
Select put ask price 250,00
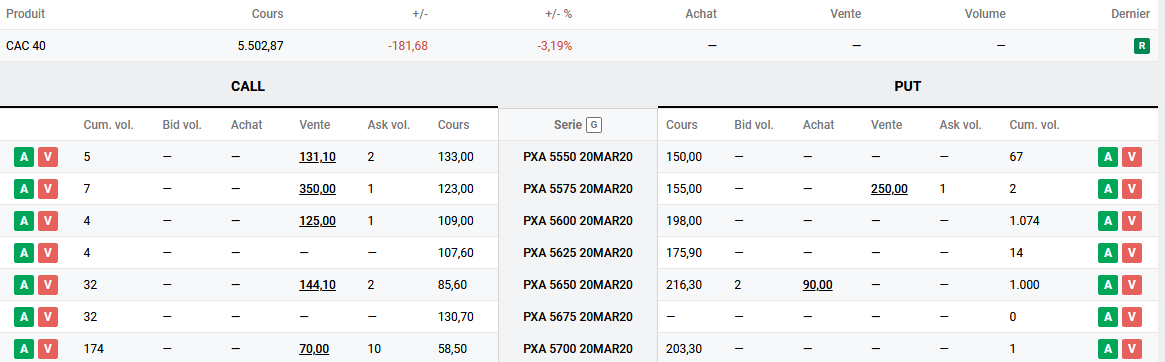[889, 189]
